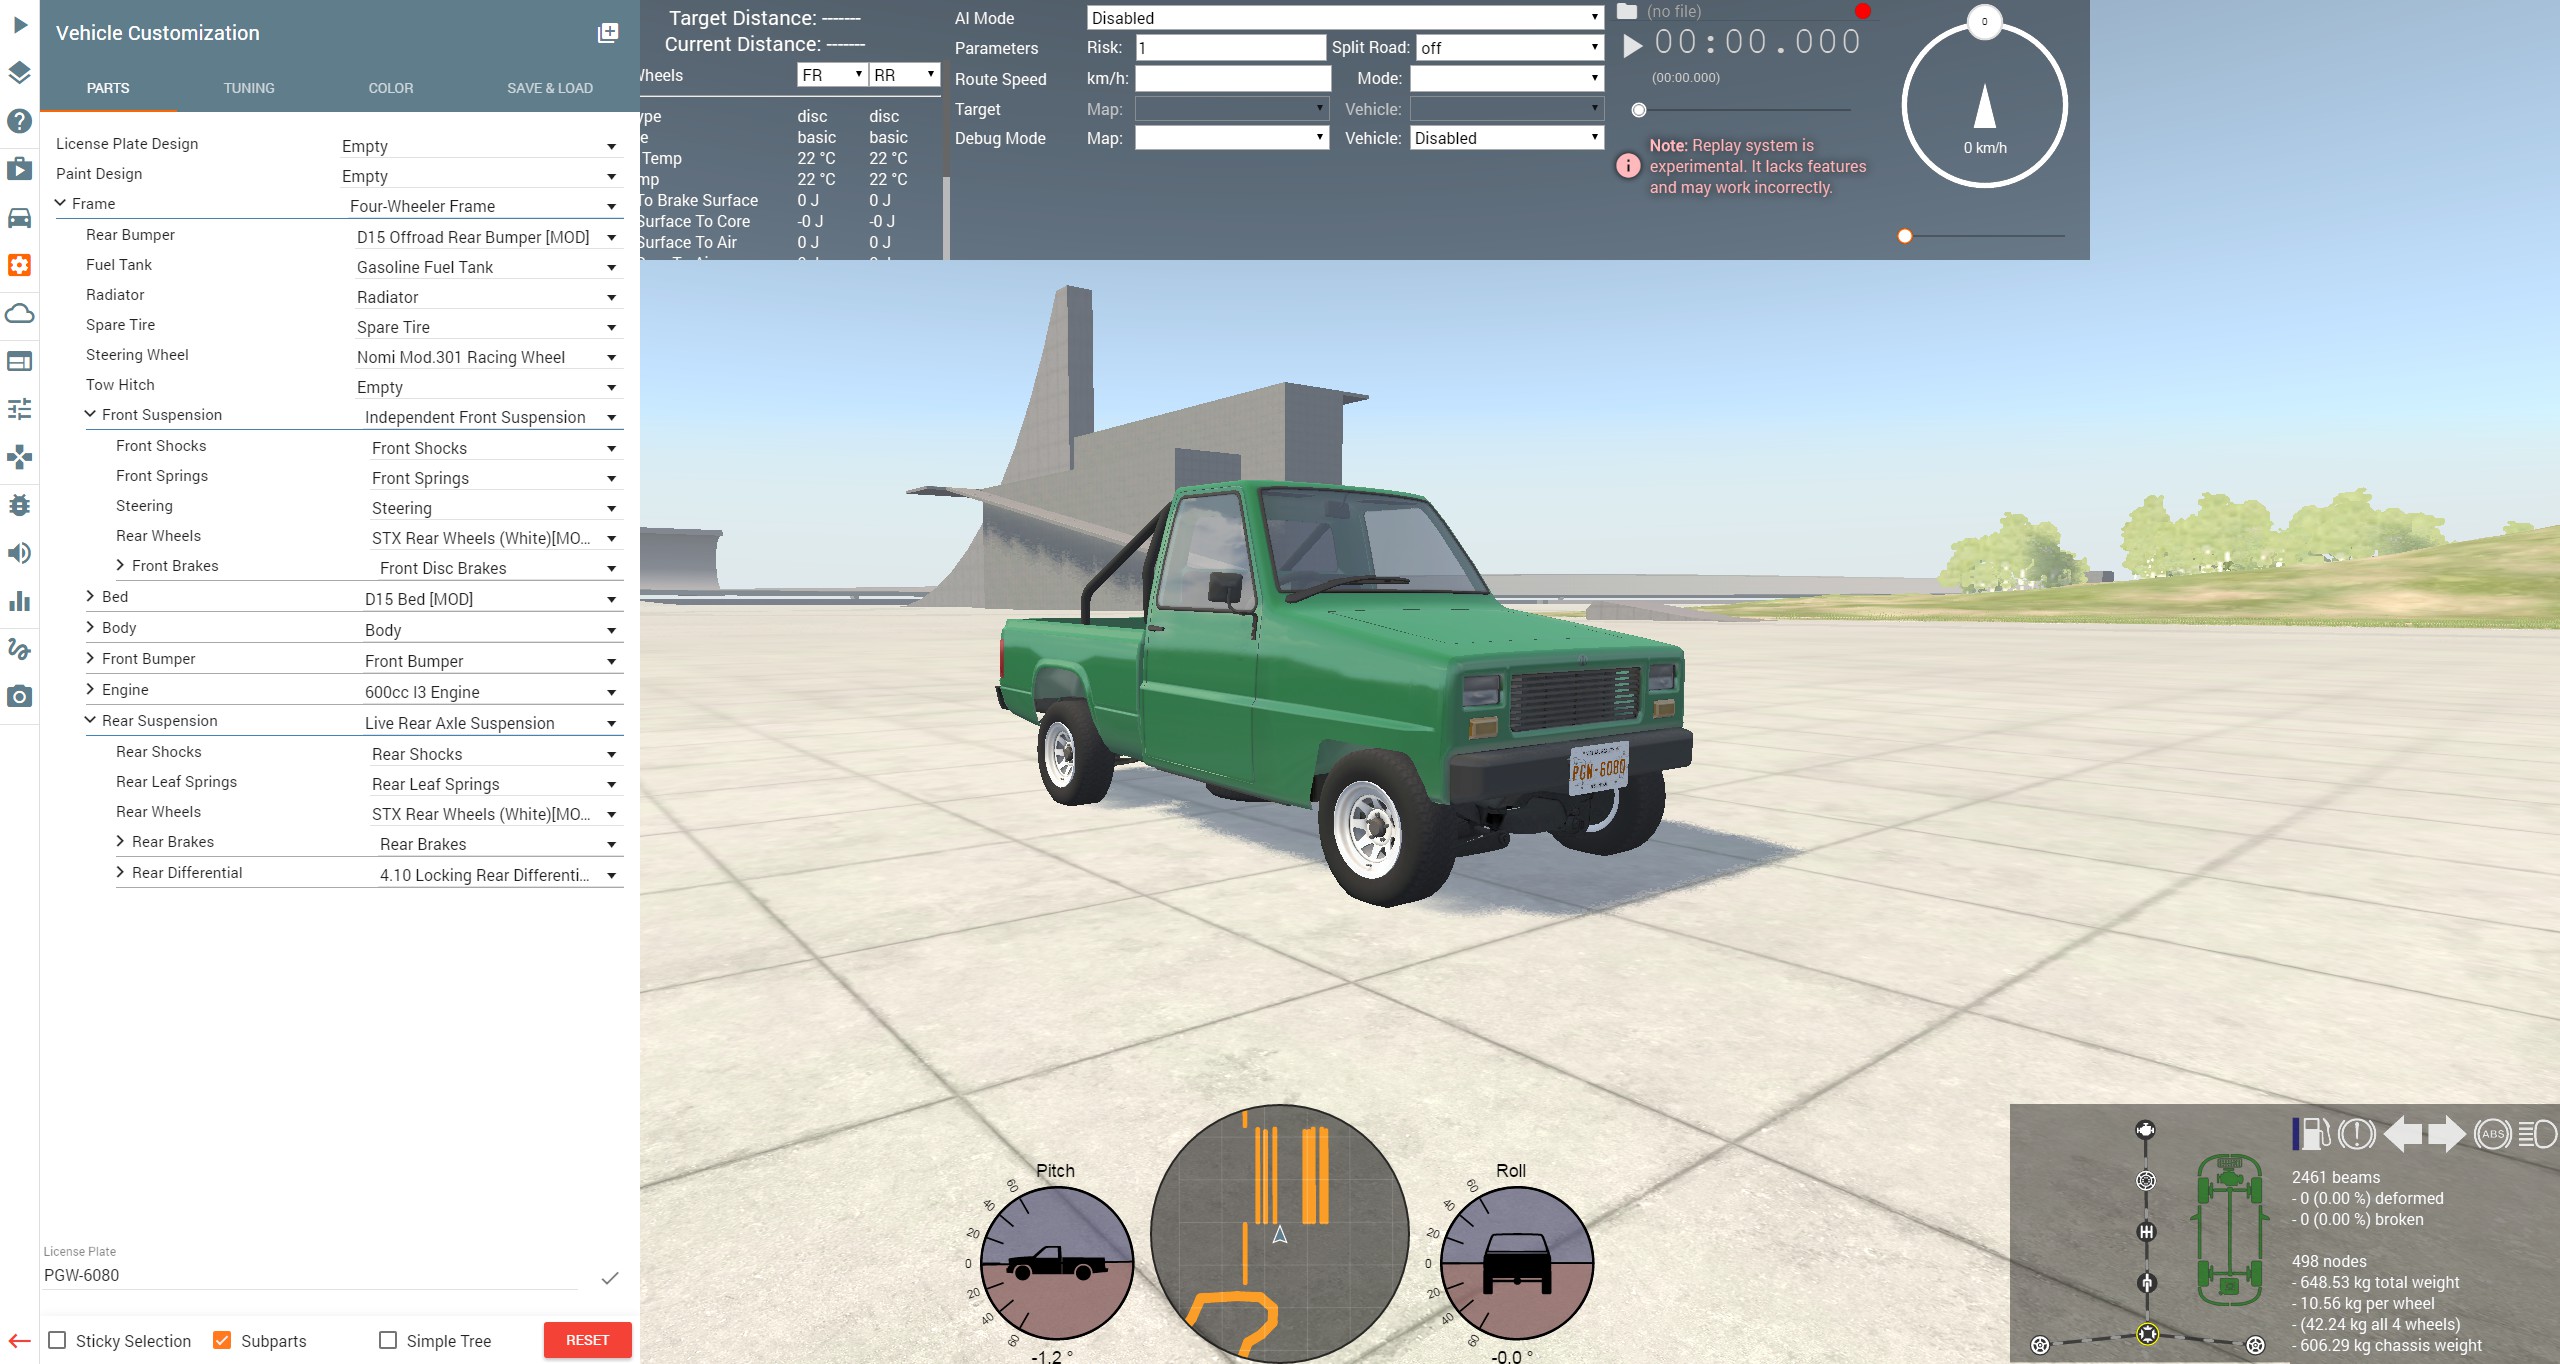Expand the Engine parts tree
The width and height of the screenshot is (2560, 1364).
tap(91, 690)
